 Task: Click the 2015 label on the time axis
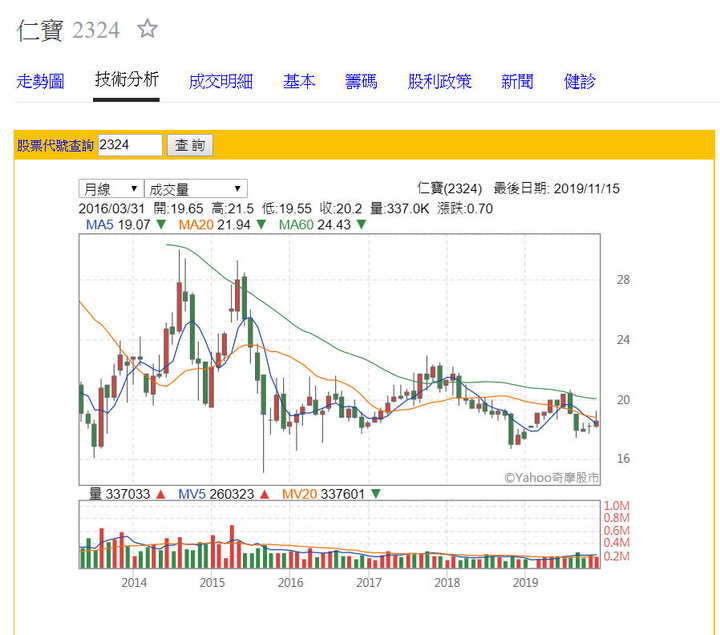point(212,583)
